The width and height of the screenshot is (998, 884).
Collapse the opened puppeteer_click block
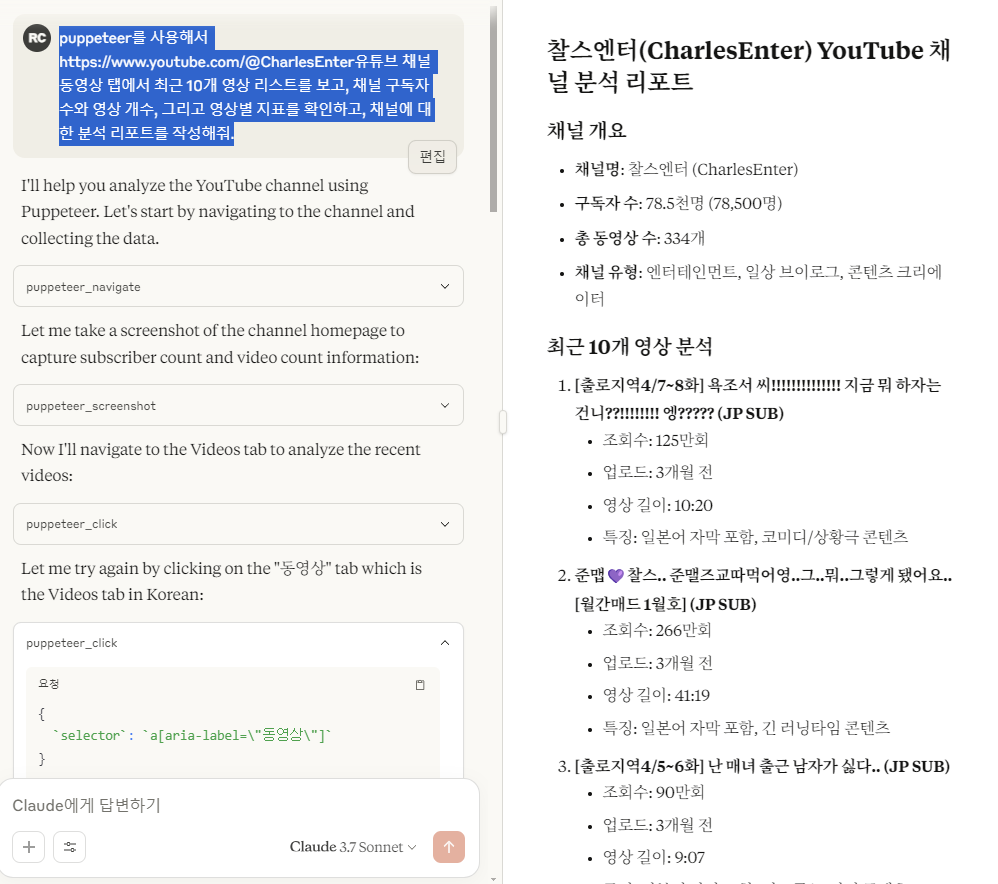(445, 643)
